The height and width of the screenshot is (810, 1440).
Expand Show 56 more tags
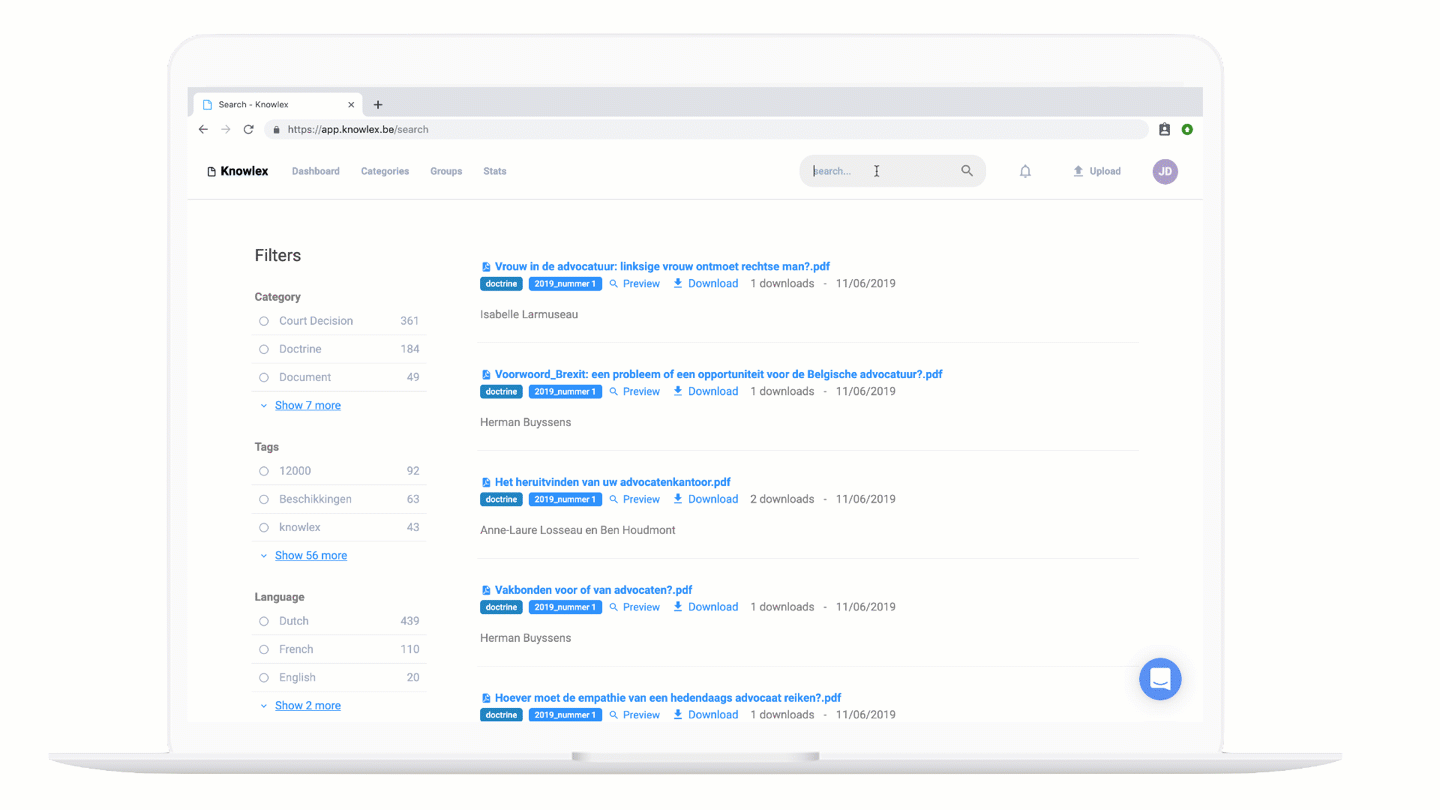(x=310, y=556)
